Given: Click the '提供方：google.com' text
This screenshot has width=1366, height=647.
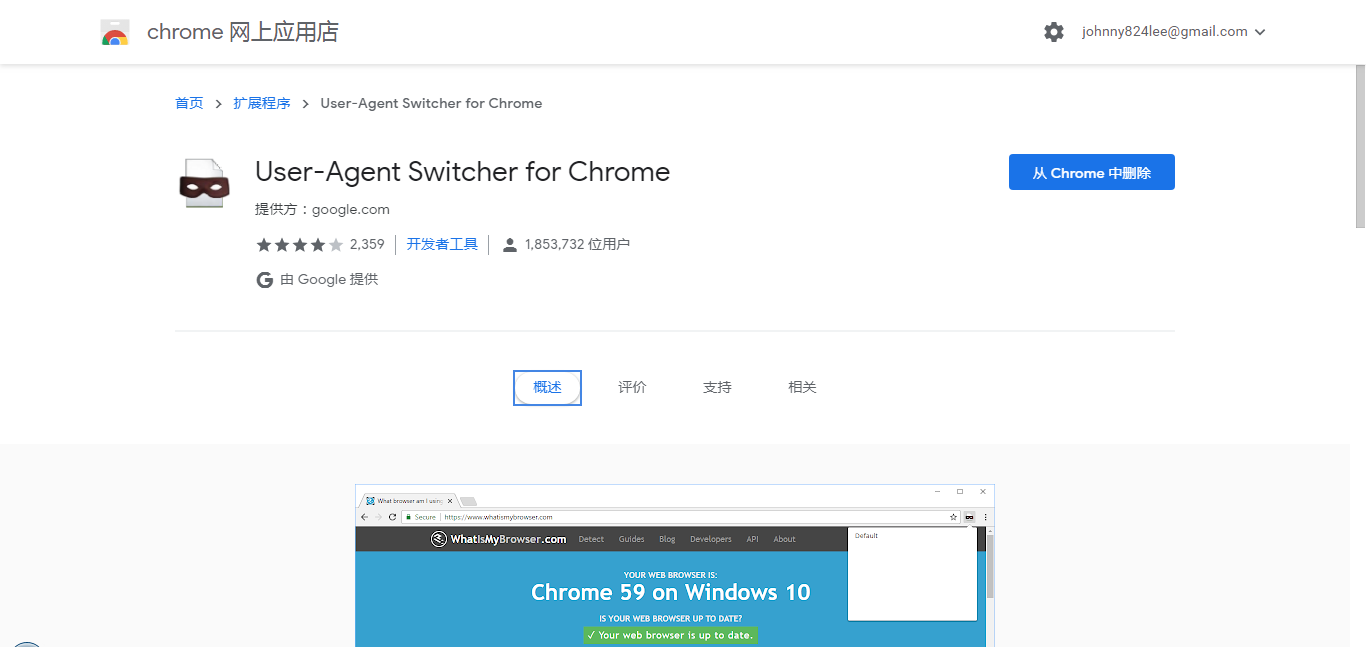Looking at the screenshot, I should click(322, 210).
